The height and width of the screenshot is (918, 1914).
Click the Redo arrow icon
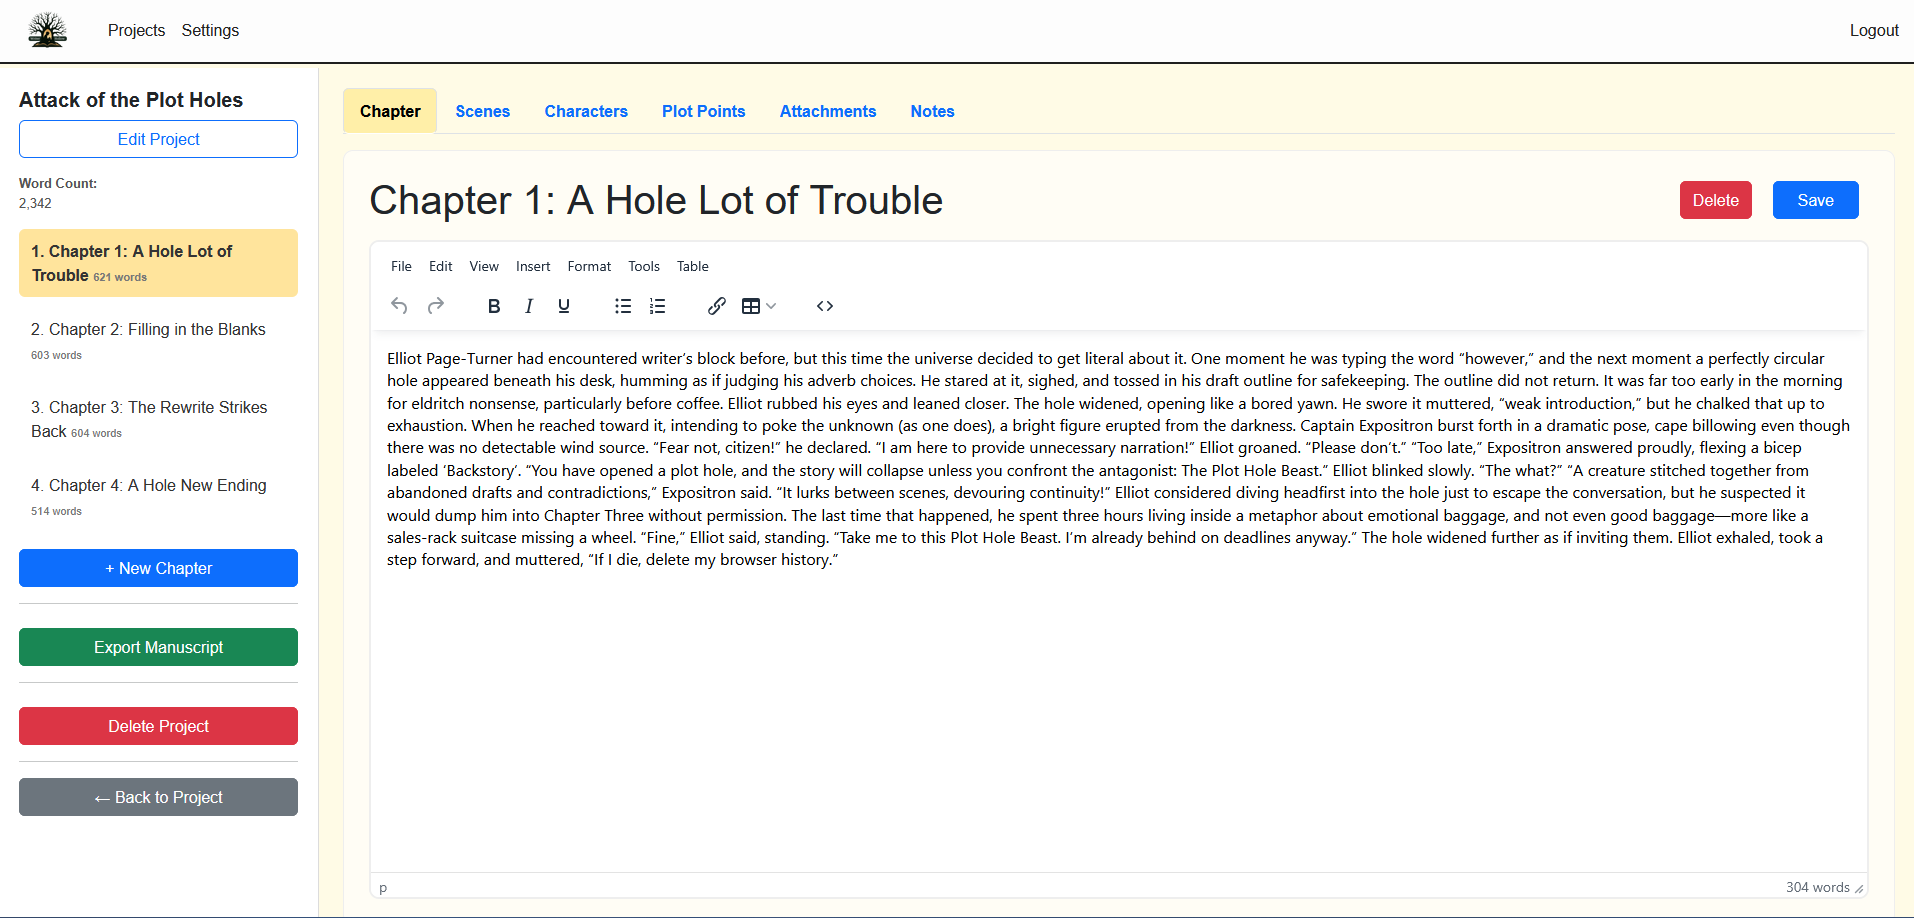(x=435, y=306)
